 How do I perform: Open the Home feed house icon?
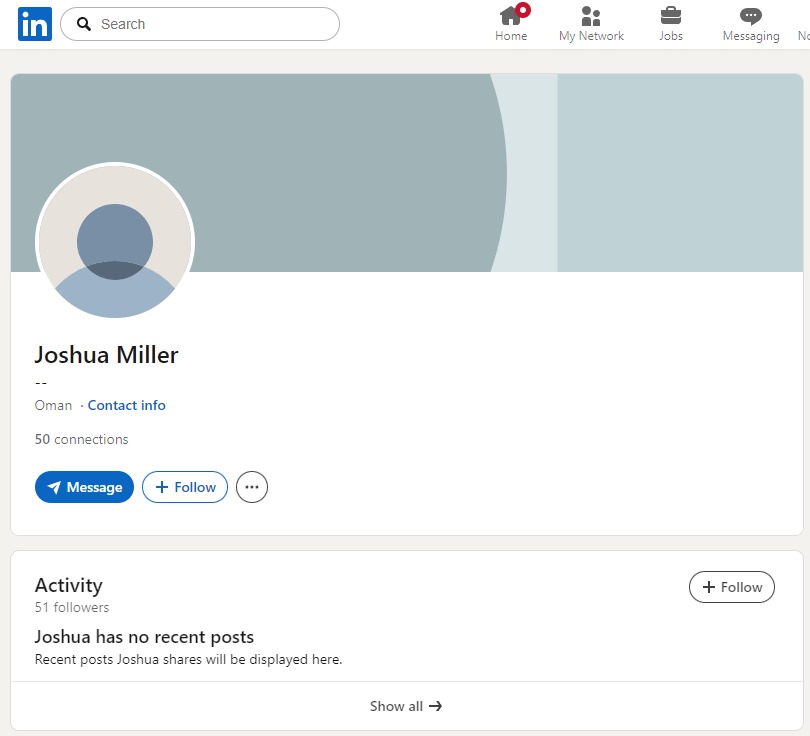[x=510, y=16]
